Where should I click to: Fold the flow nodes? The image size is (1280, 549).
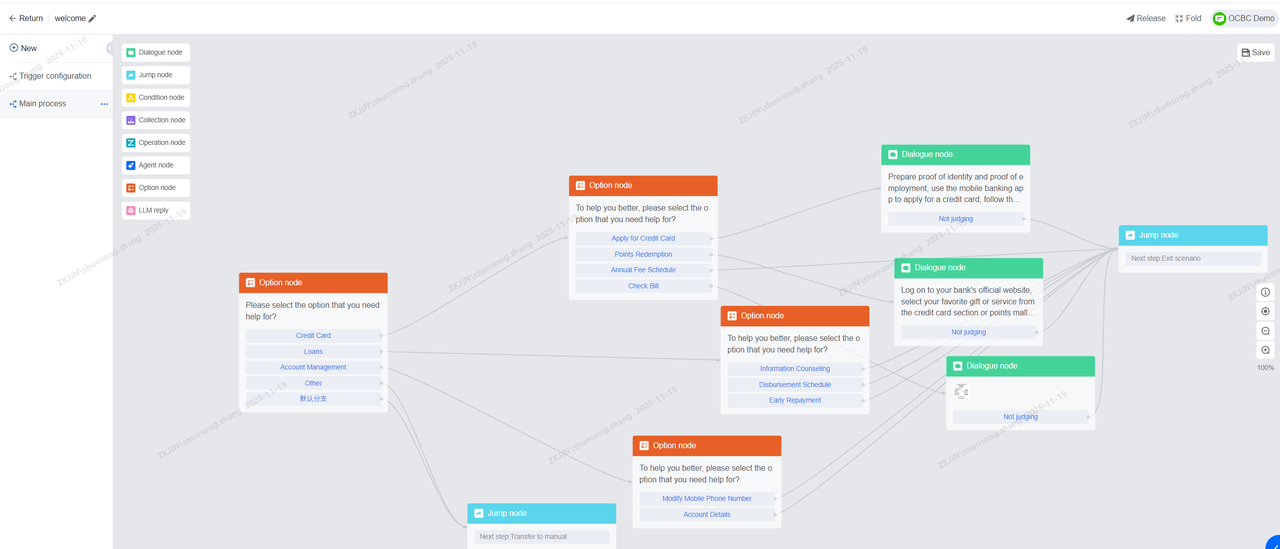[1188, 18]
